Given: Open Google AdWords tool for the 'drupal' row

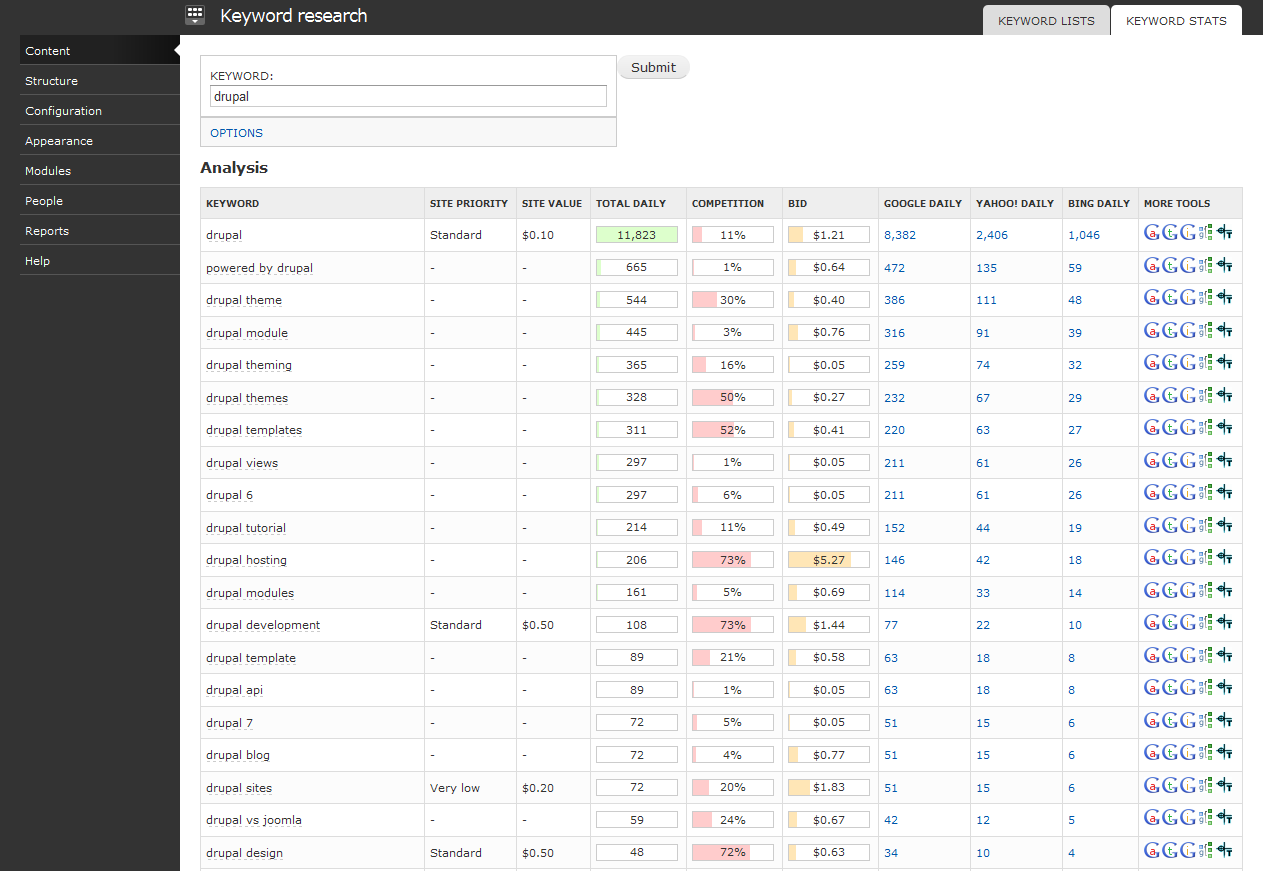Looking at the screenshot, I should pos(1152,234).
